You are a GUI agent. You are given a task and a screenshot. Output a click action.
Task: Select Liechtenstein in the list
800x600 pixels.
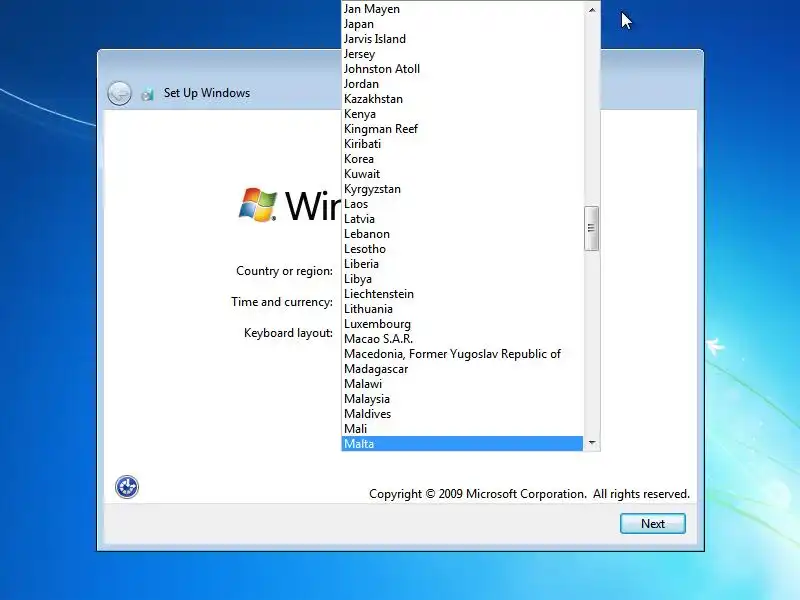tap(462, 294)
